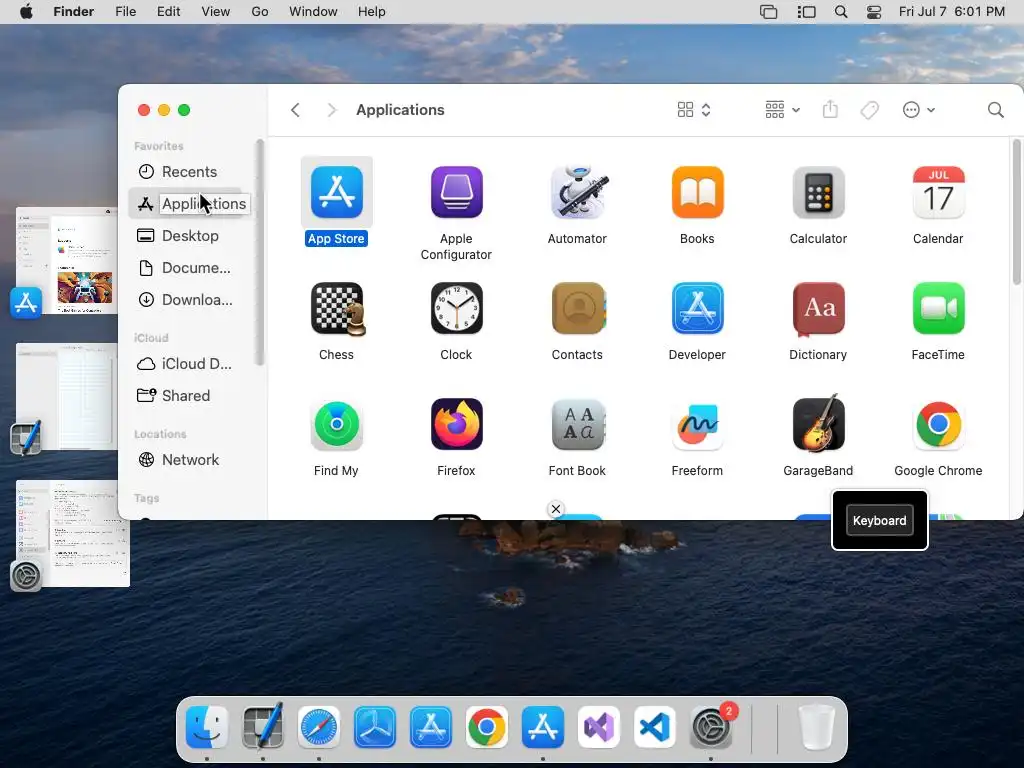Open purple Visual Studio from the Dock

(598, 727)
